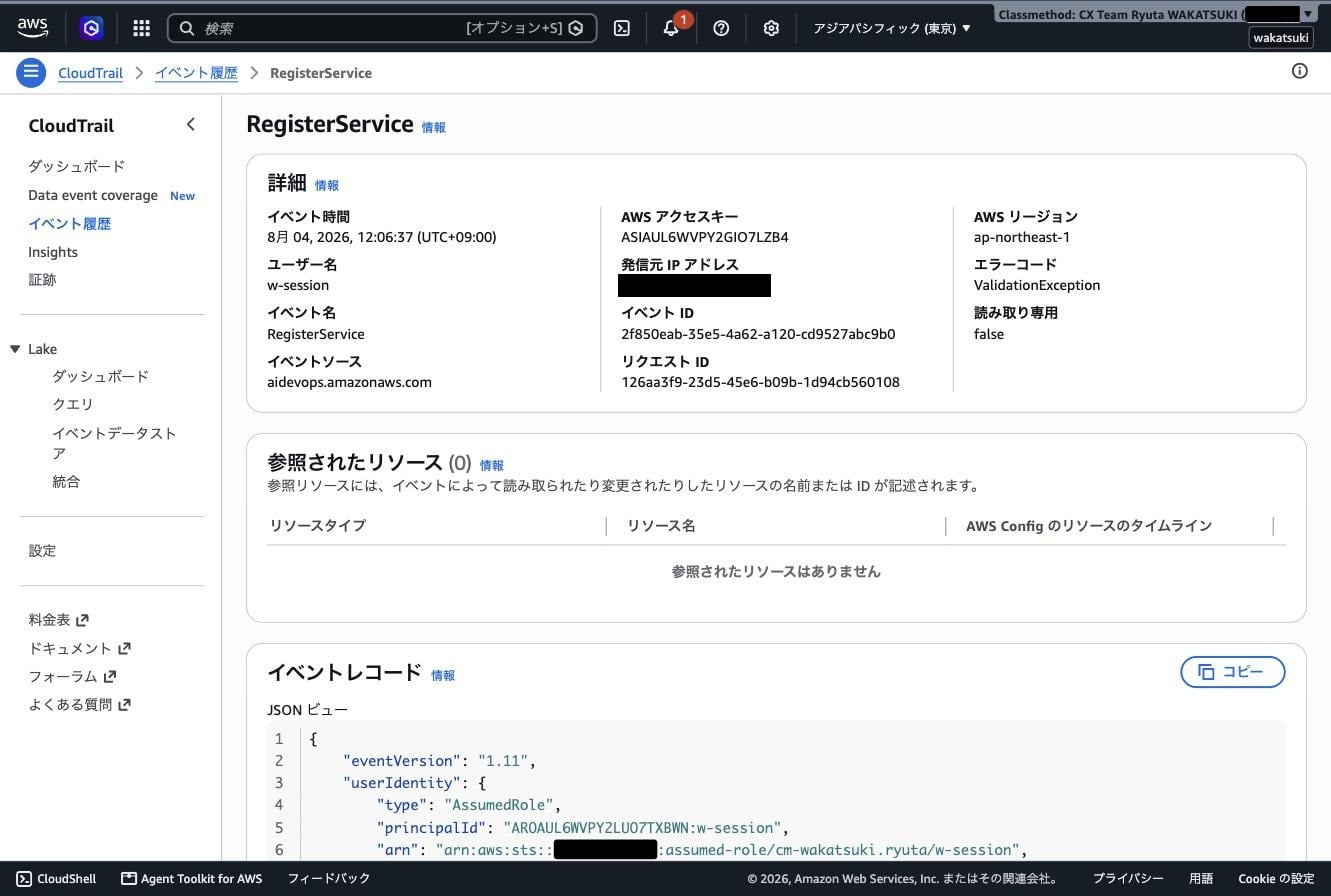Click in the 検索 search field
Image resolution: width=1331 pixels, height=896 pixels.
[x=382, y=28]
